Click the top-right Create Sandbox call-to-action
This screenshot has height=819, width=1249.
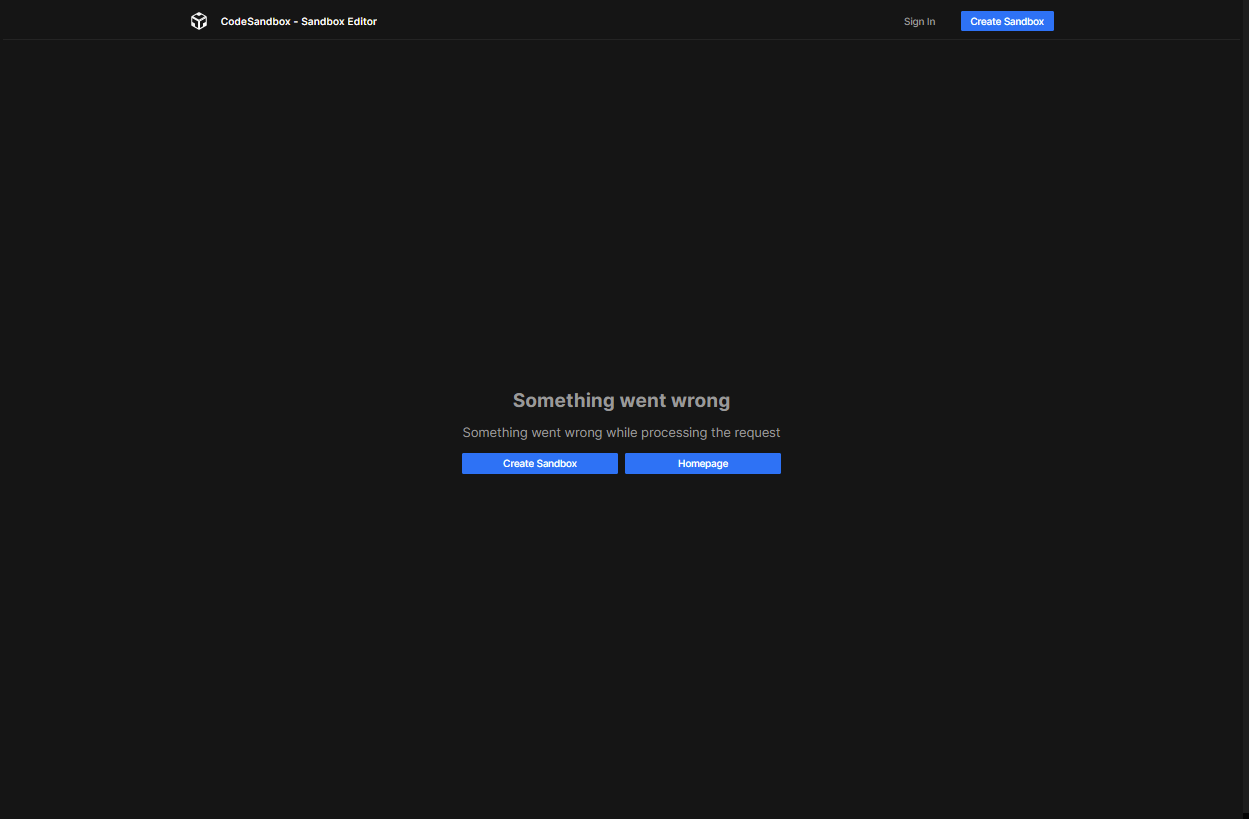(1007, 21)
